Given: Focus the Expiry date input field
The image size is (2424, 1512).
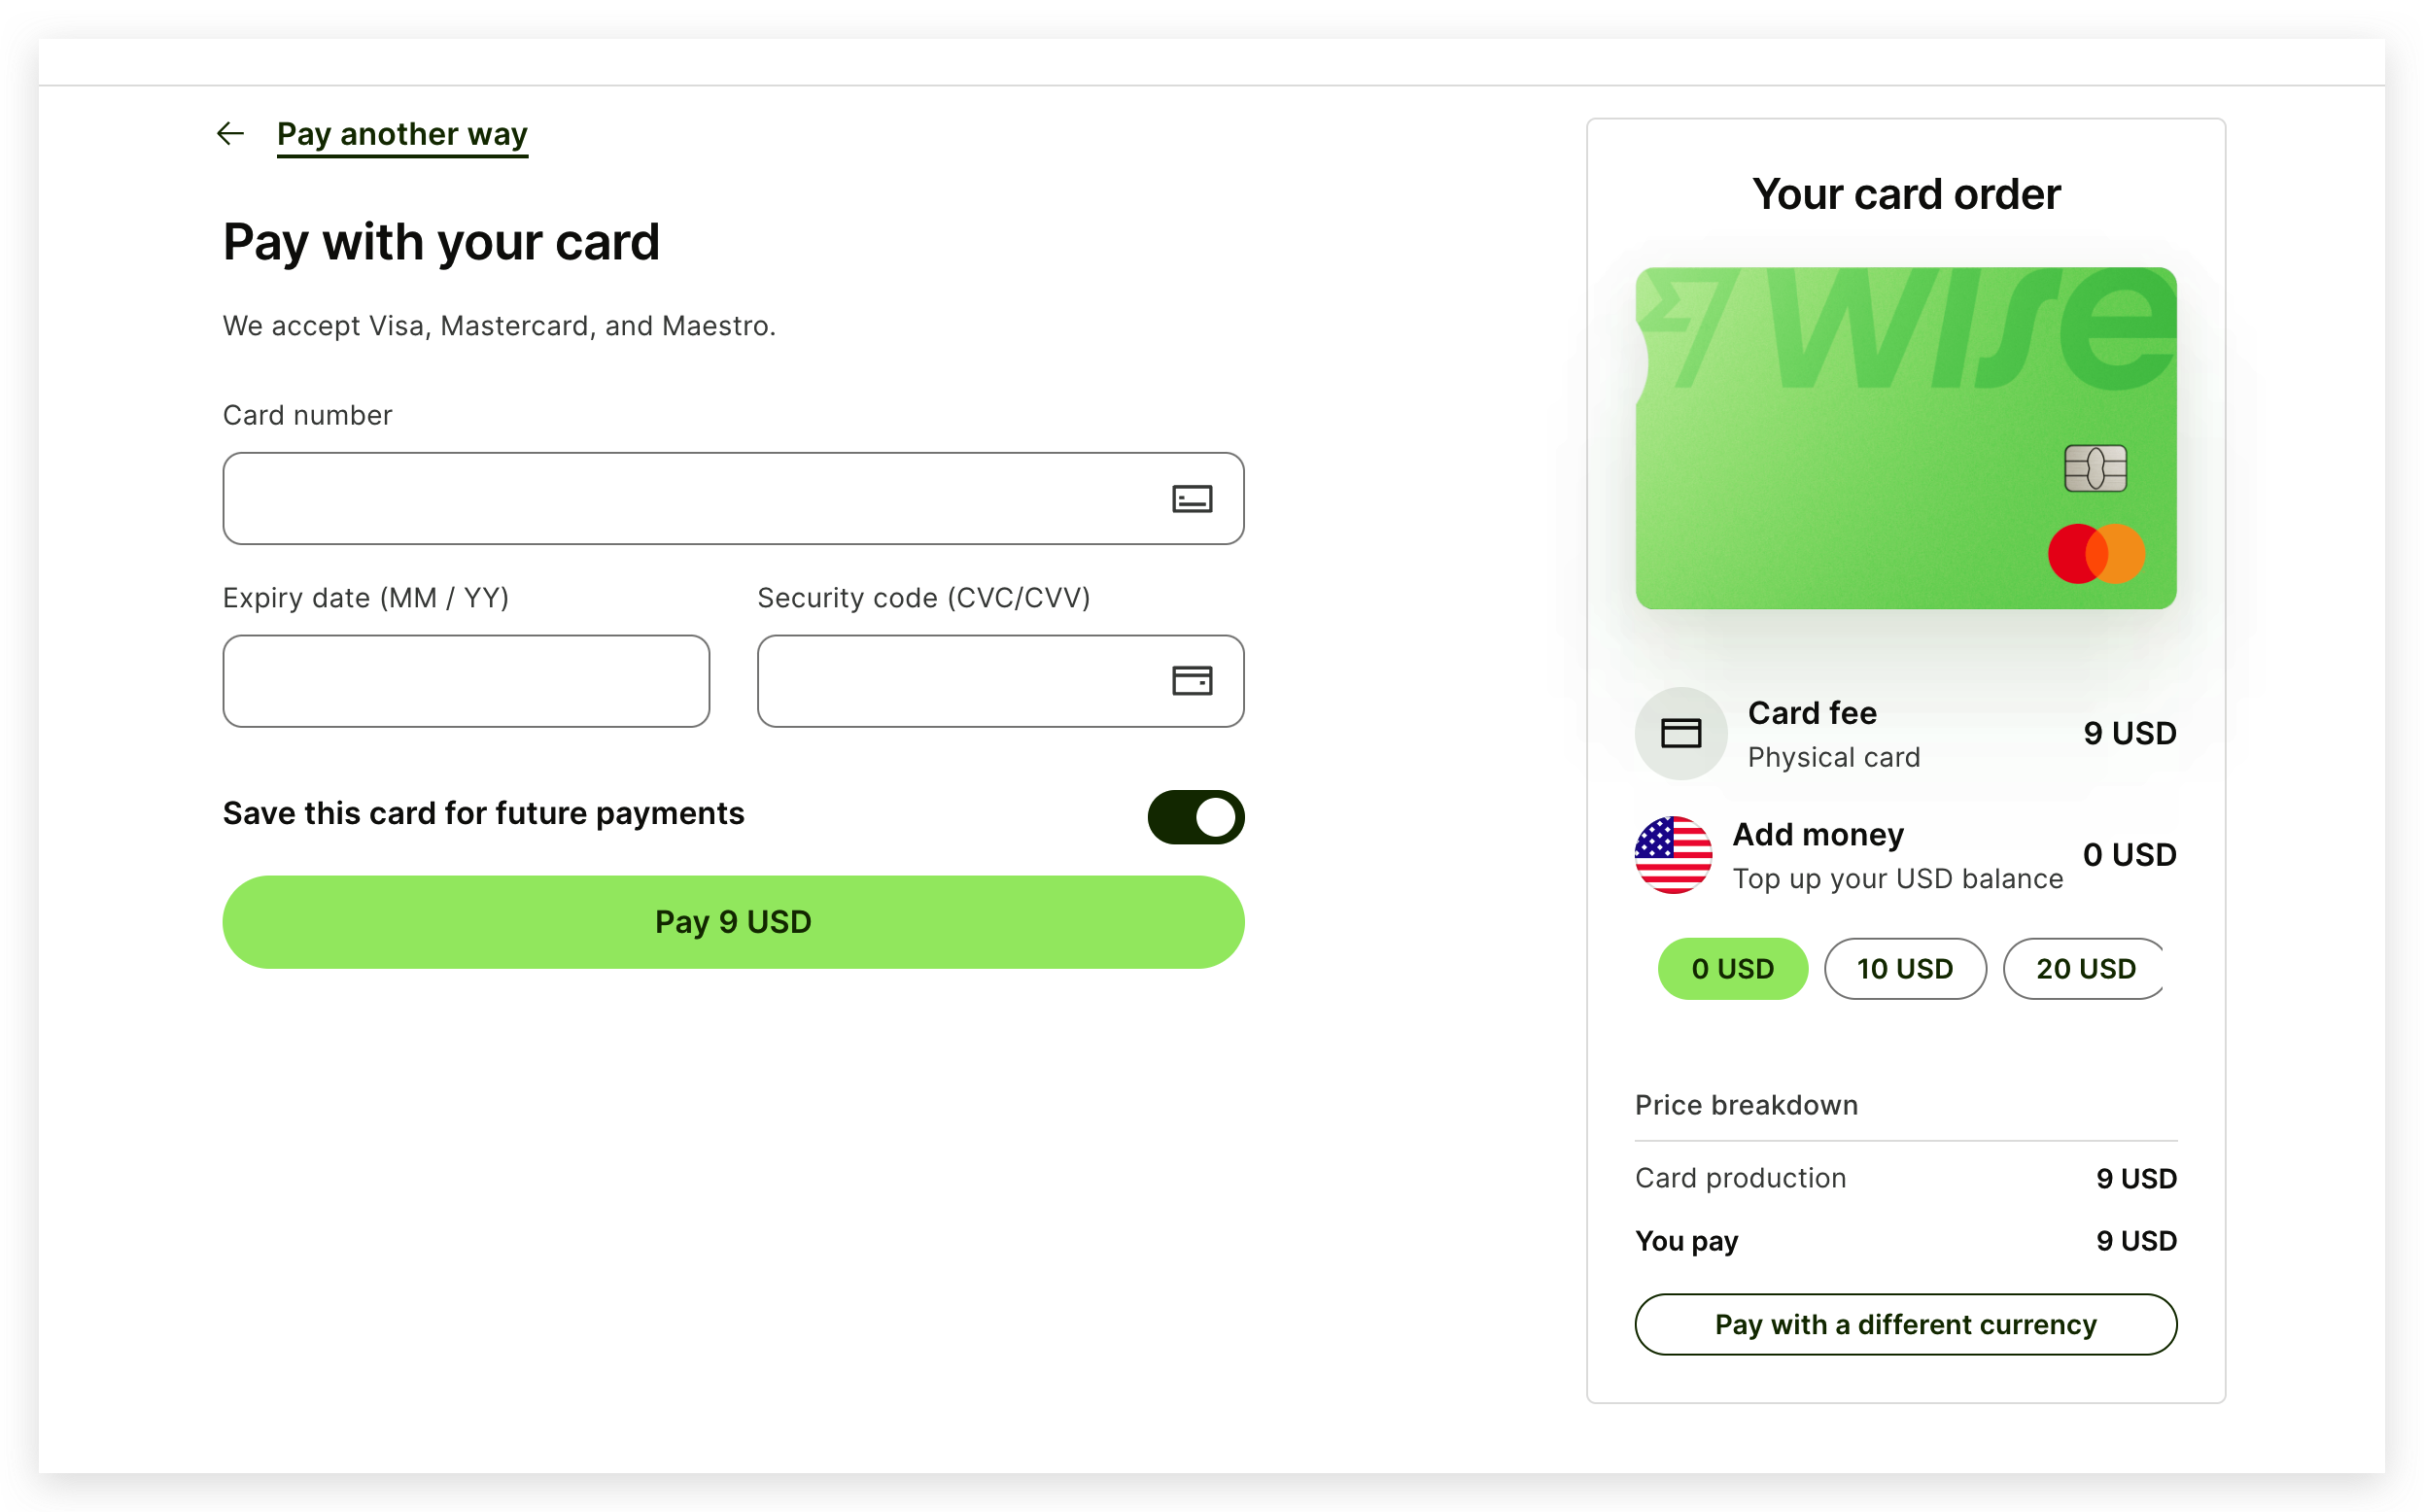Looking at the screenshot, I should (x=466, y=681).
